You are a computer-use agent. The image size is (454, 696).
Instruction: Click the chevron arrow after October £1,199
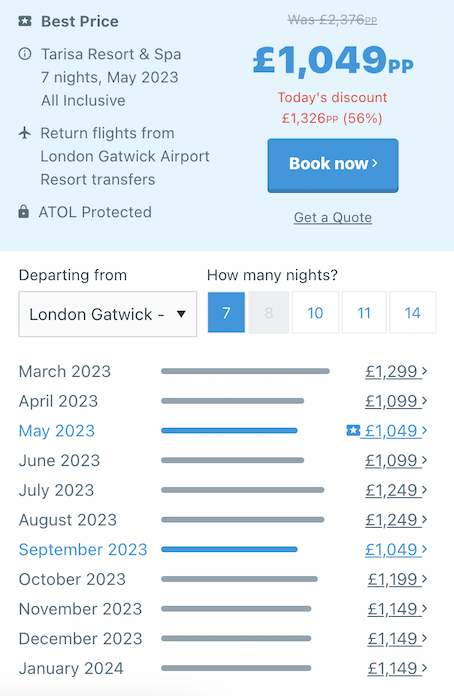pos(424,578)
